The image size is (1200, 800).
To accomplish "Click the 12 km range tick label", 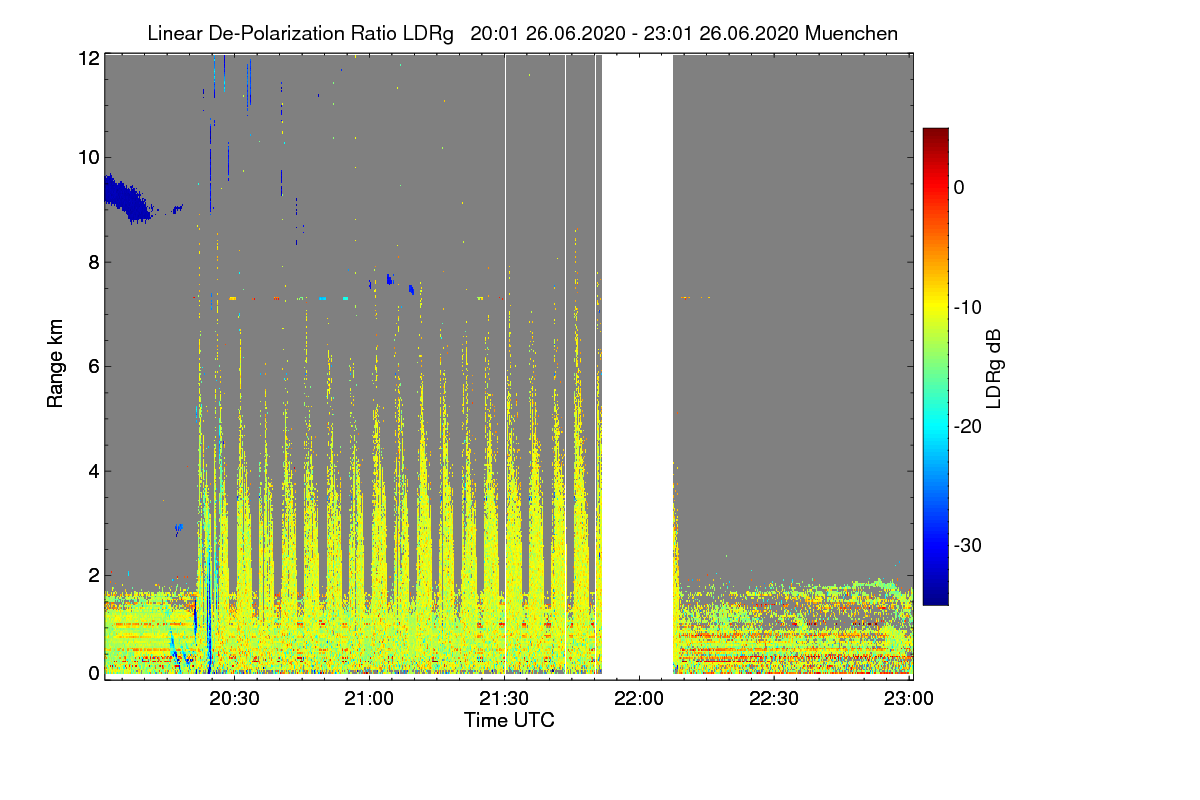I will pyautogui.click(x=89, y=58).
